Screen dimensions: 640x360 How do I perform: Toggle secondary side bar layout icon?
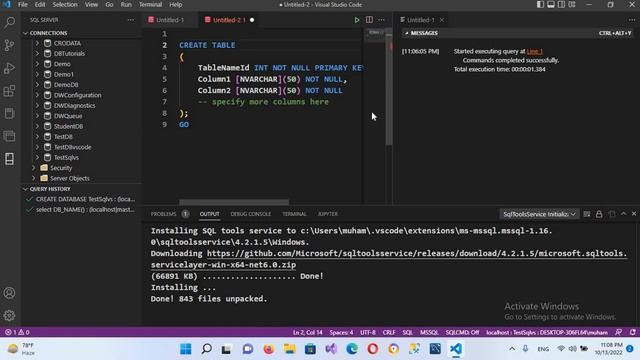pos(561,4)
